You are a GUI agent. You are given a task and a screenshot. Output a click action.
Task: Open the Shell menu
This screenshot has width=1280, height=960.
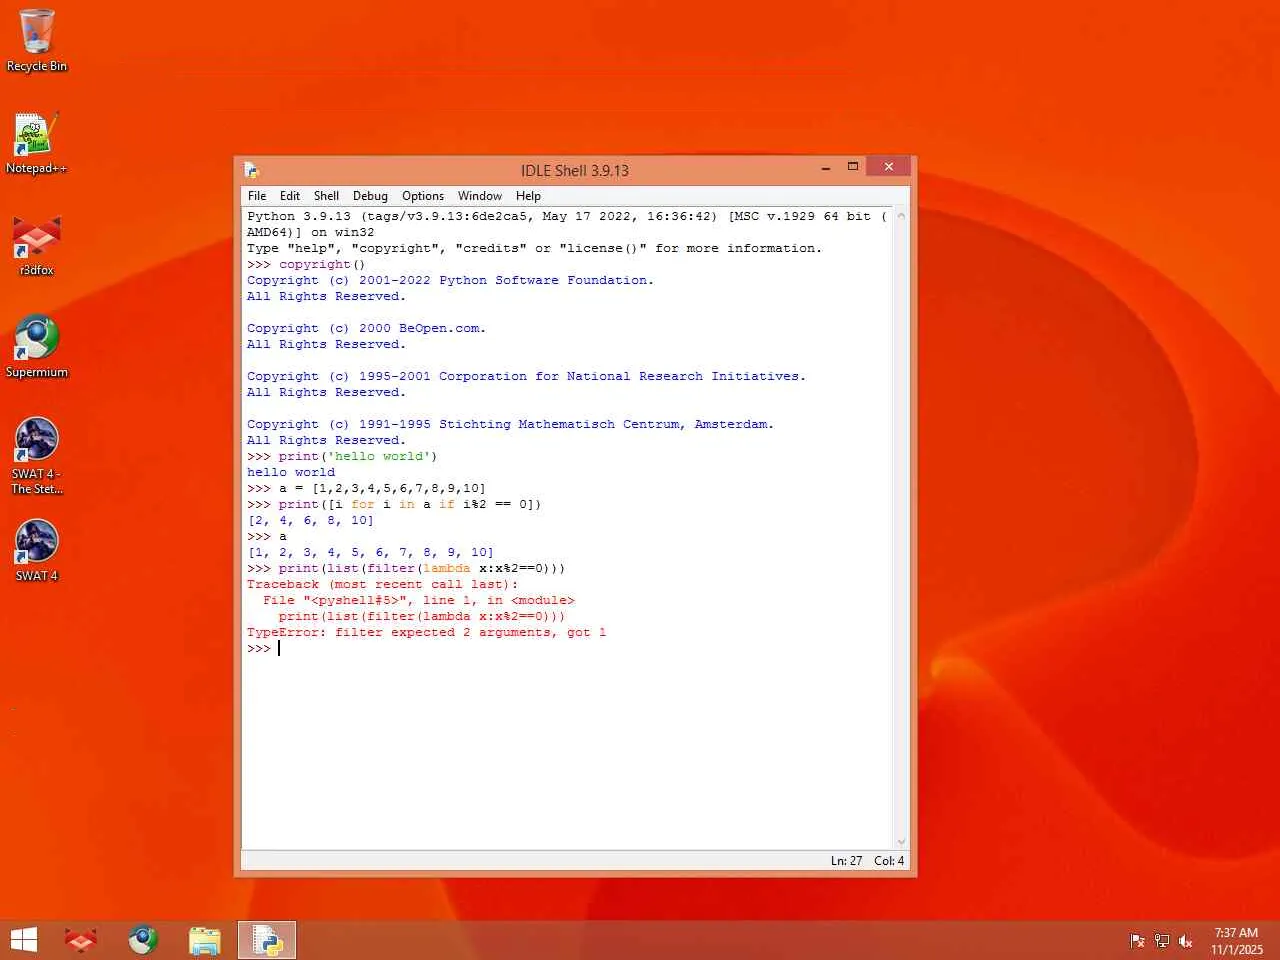tap(326, 196)
